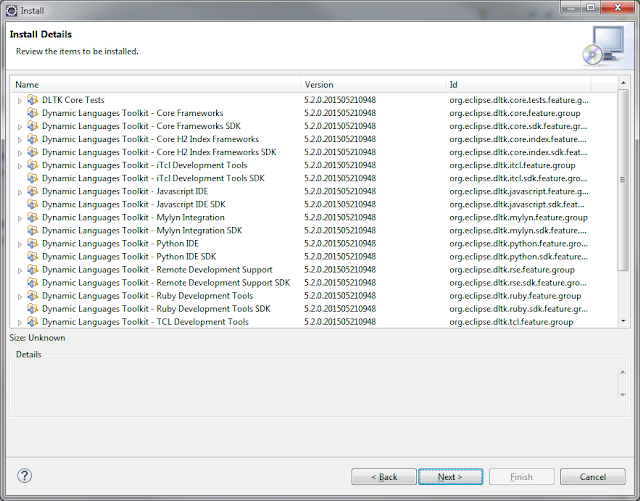Expand the Core H2 Index Frameworks SDK node
The image size is (640, 501).
pos(20,153)
